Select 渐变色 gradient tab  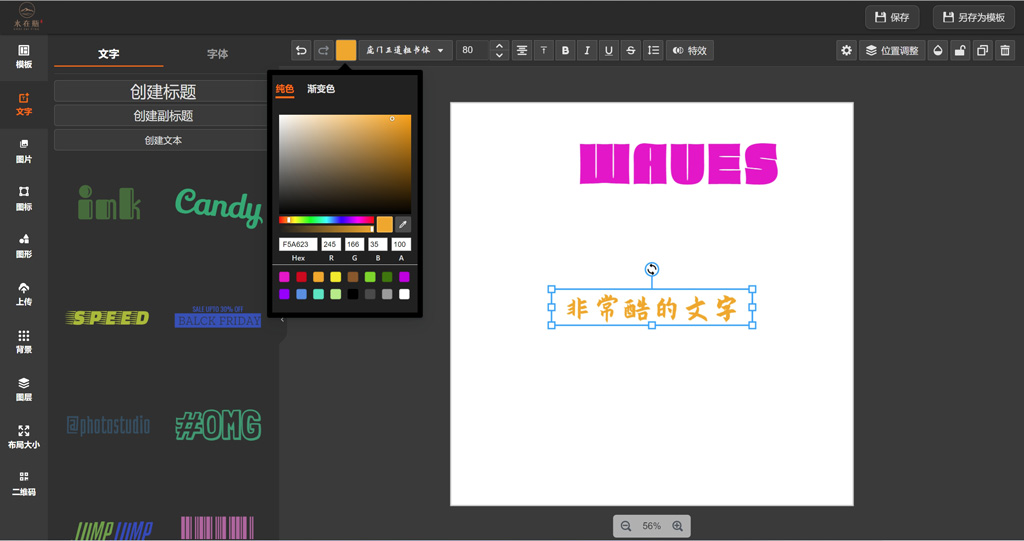point(321,89)
